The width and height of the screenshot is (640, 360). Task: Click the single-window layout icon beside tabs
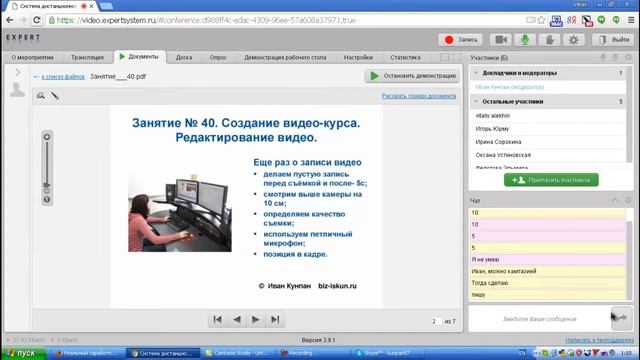click(444, 57)
